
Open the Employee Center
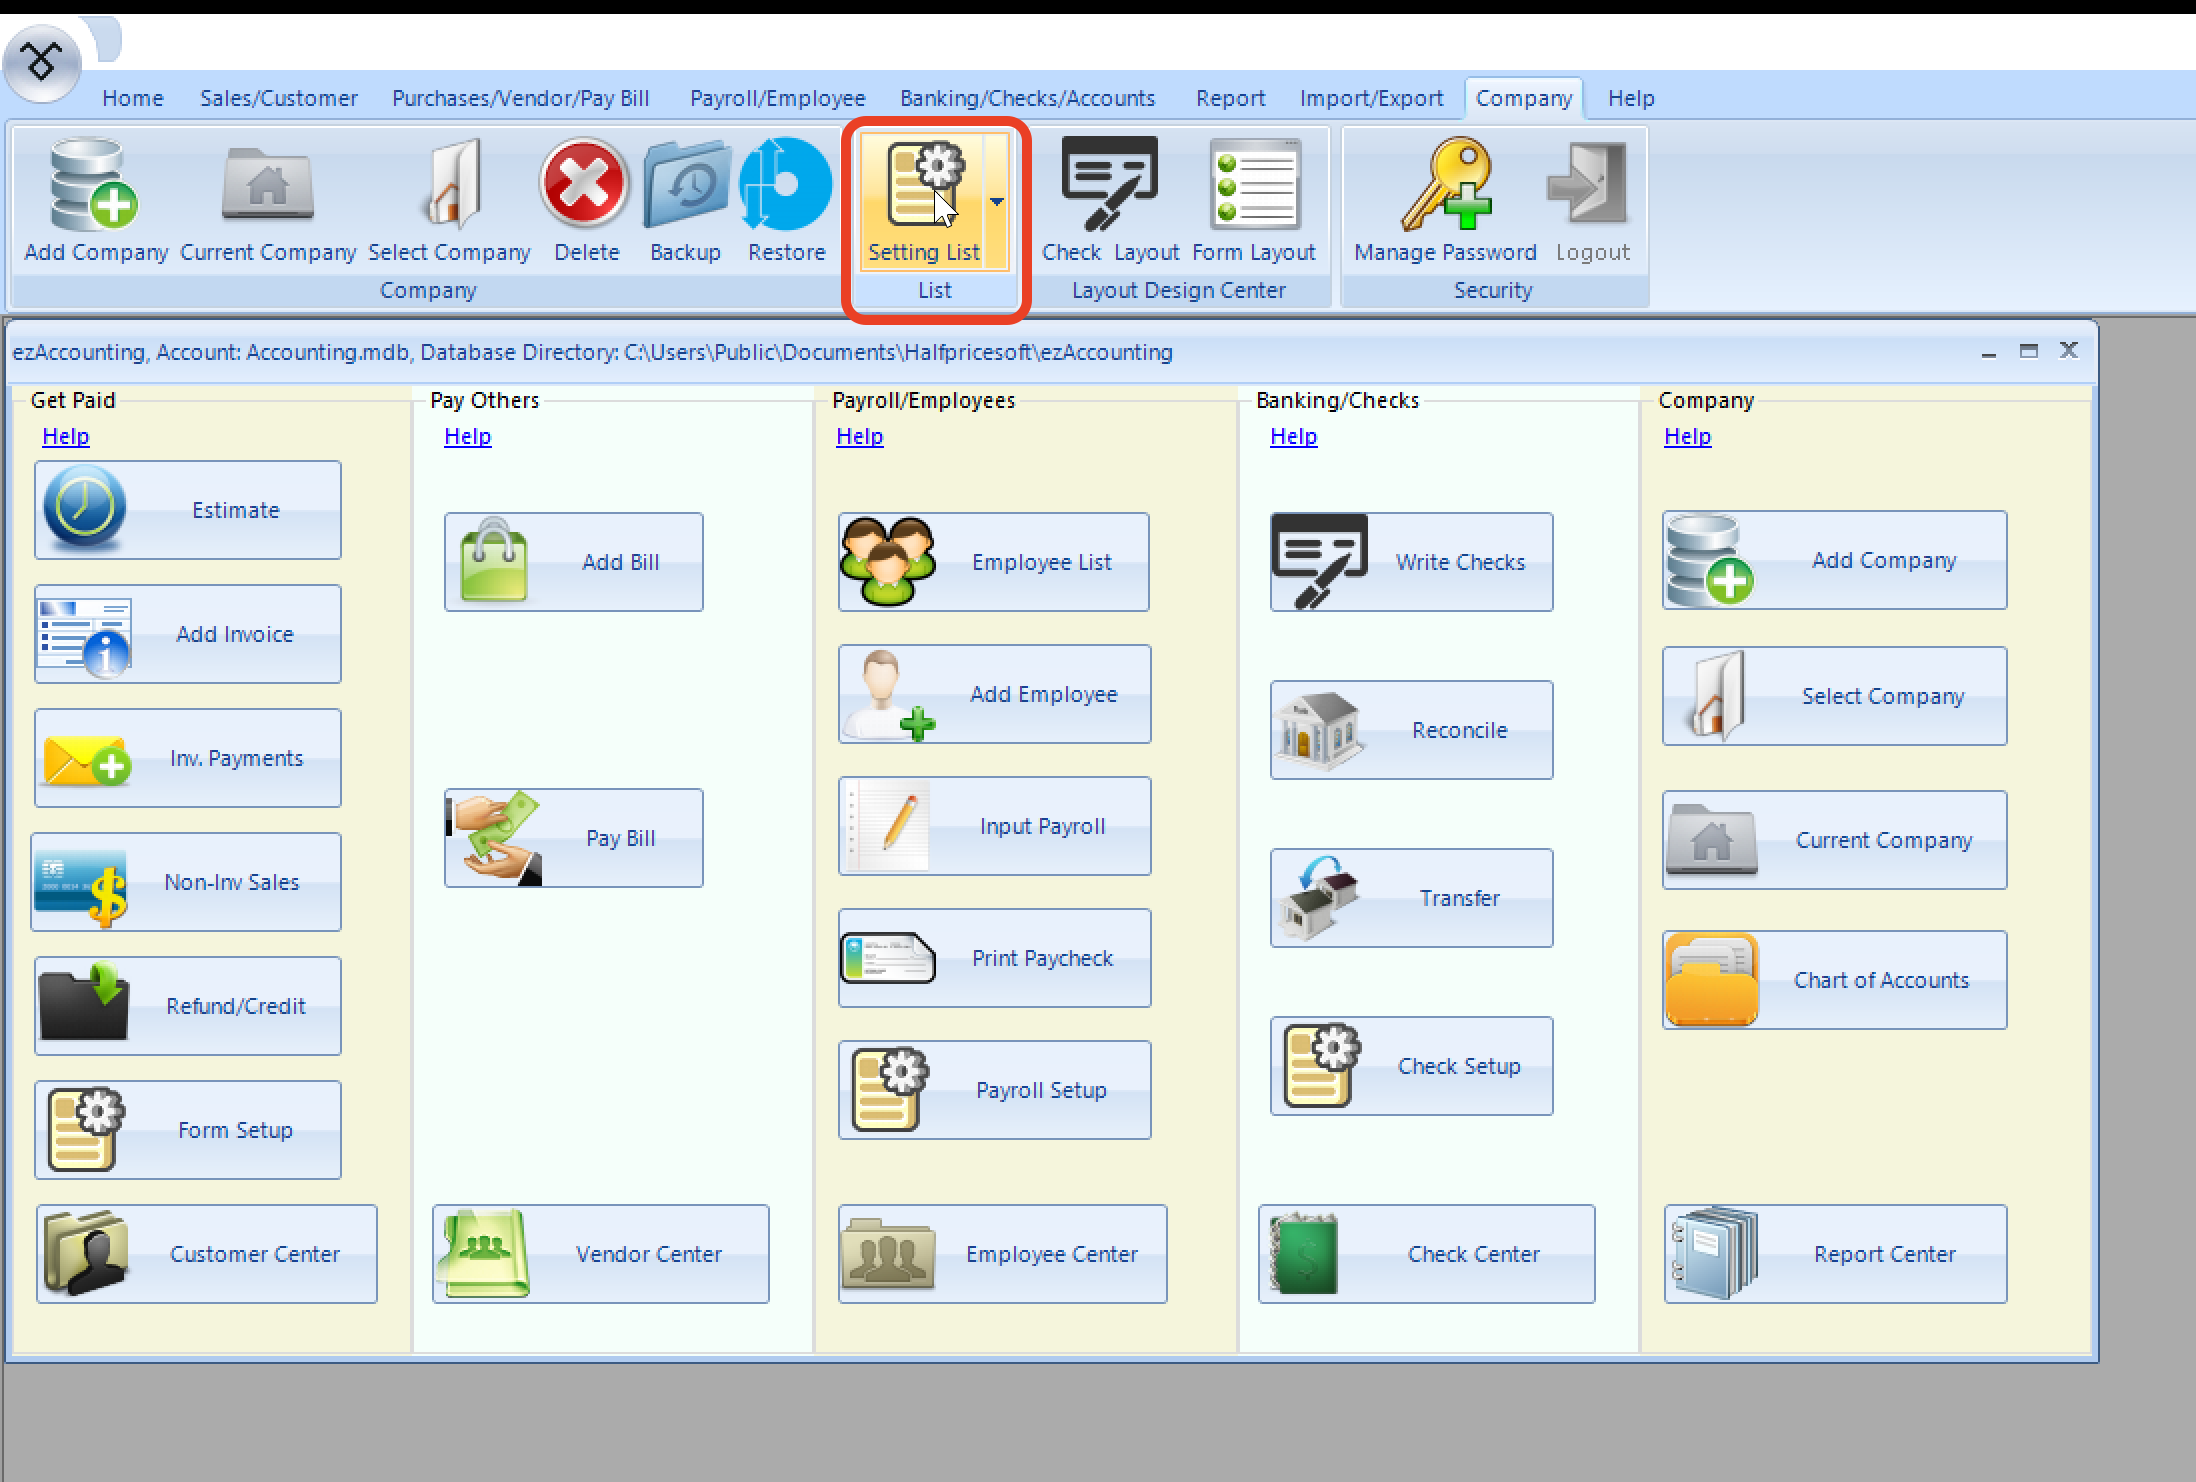pos(1001,1254)
